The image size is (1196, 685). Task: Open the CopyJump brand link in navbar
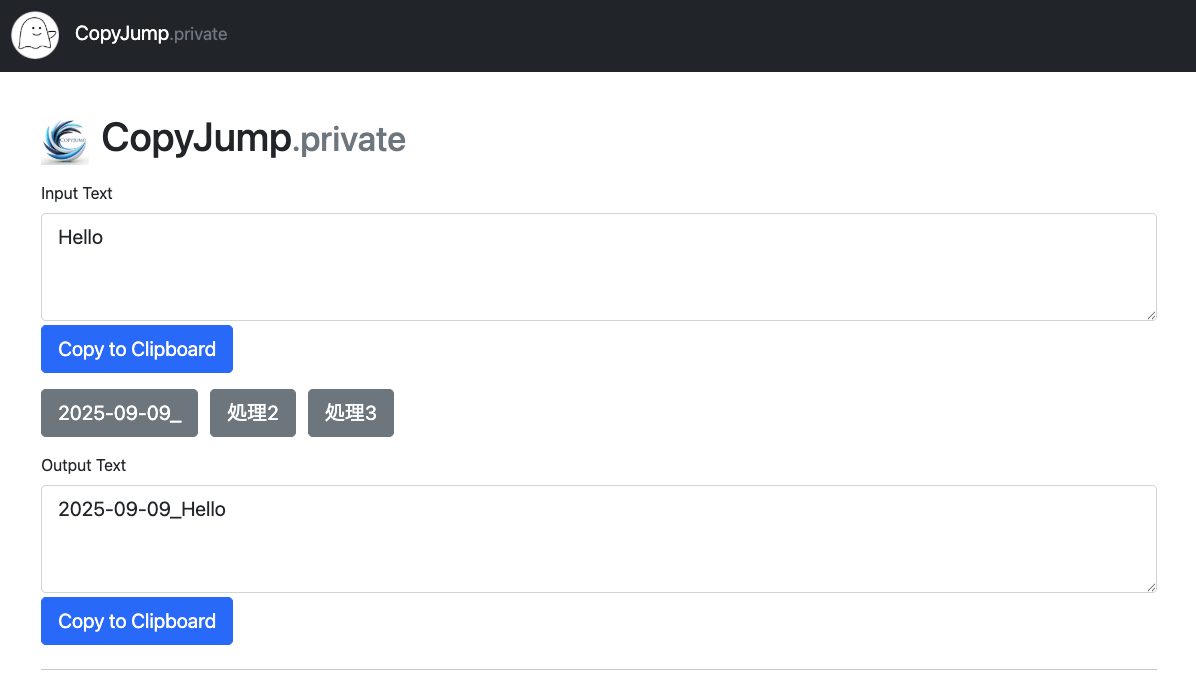121,34
